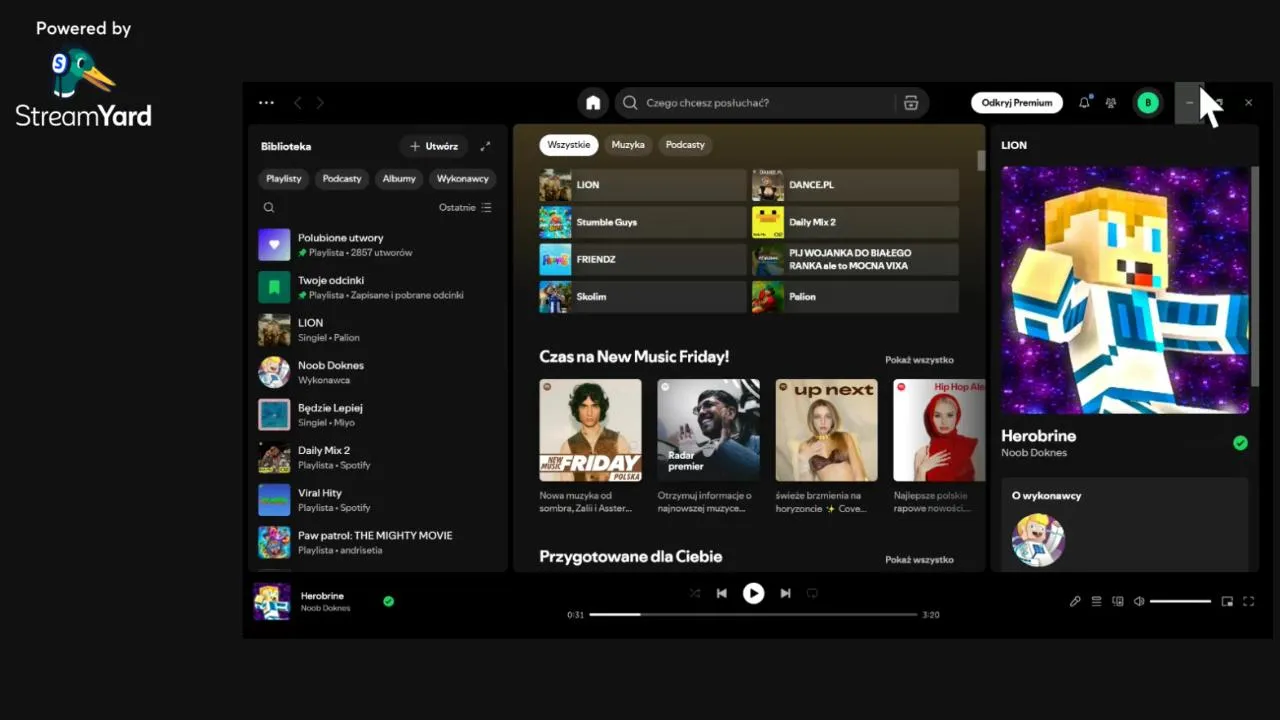The image size is (1280, 720).
Task: Filter library by Wykonawcy
Action: 463,179
